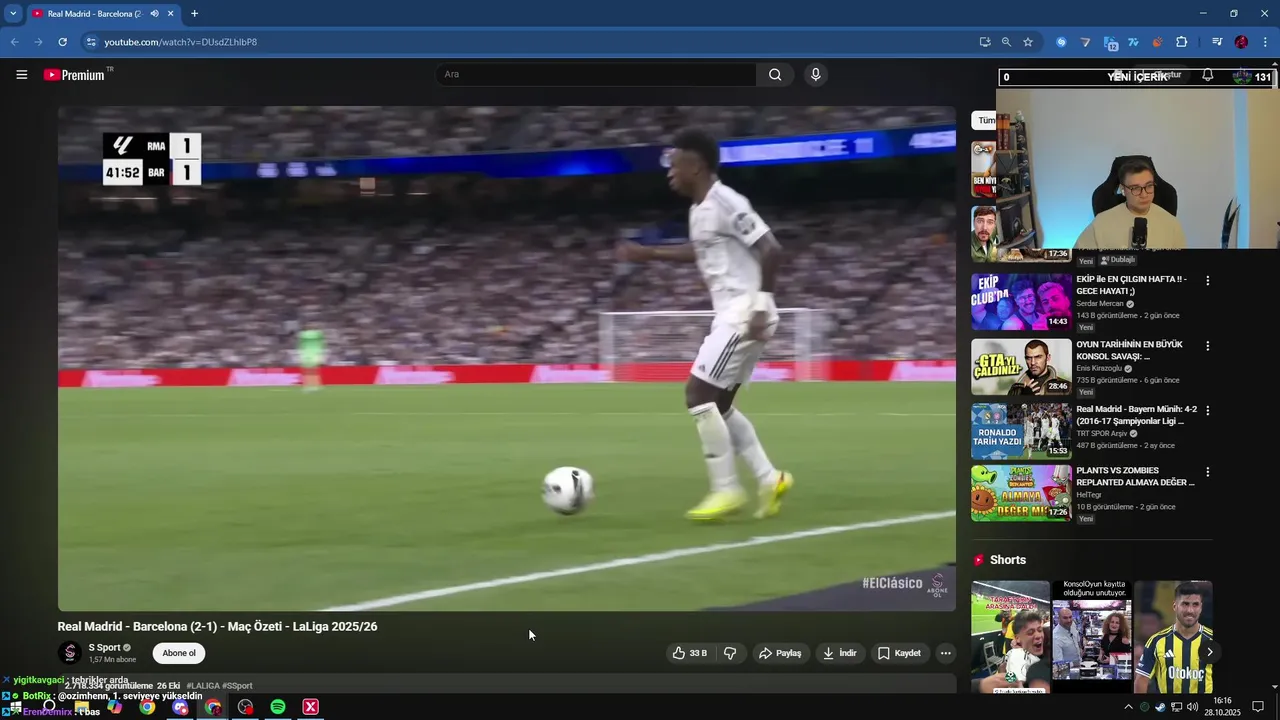Open options for Real Madrid - Bayern Münih video
This screenshot has width=1280, height=720.
pyautogui.click(x=1207, y=411)
